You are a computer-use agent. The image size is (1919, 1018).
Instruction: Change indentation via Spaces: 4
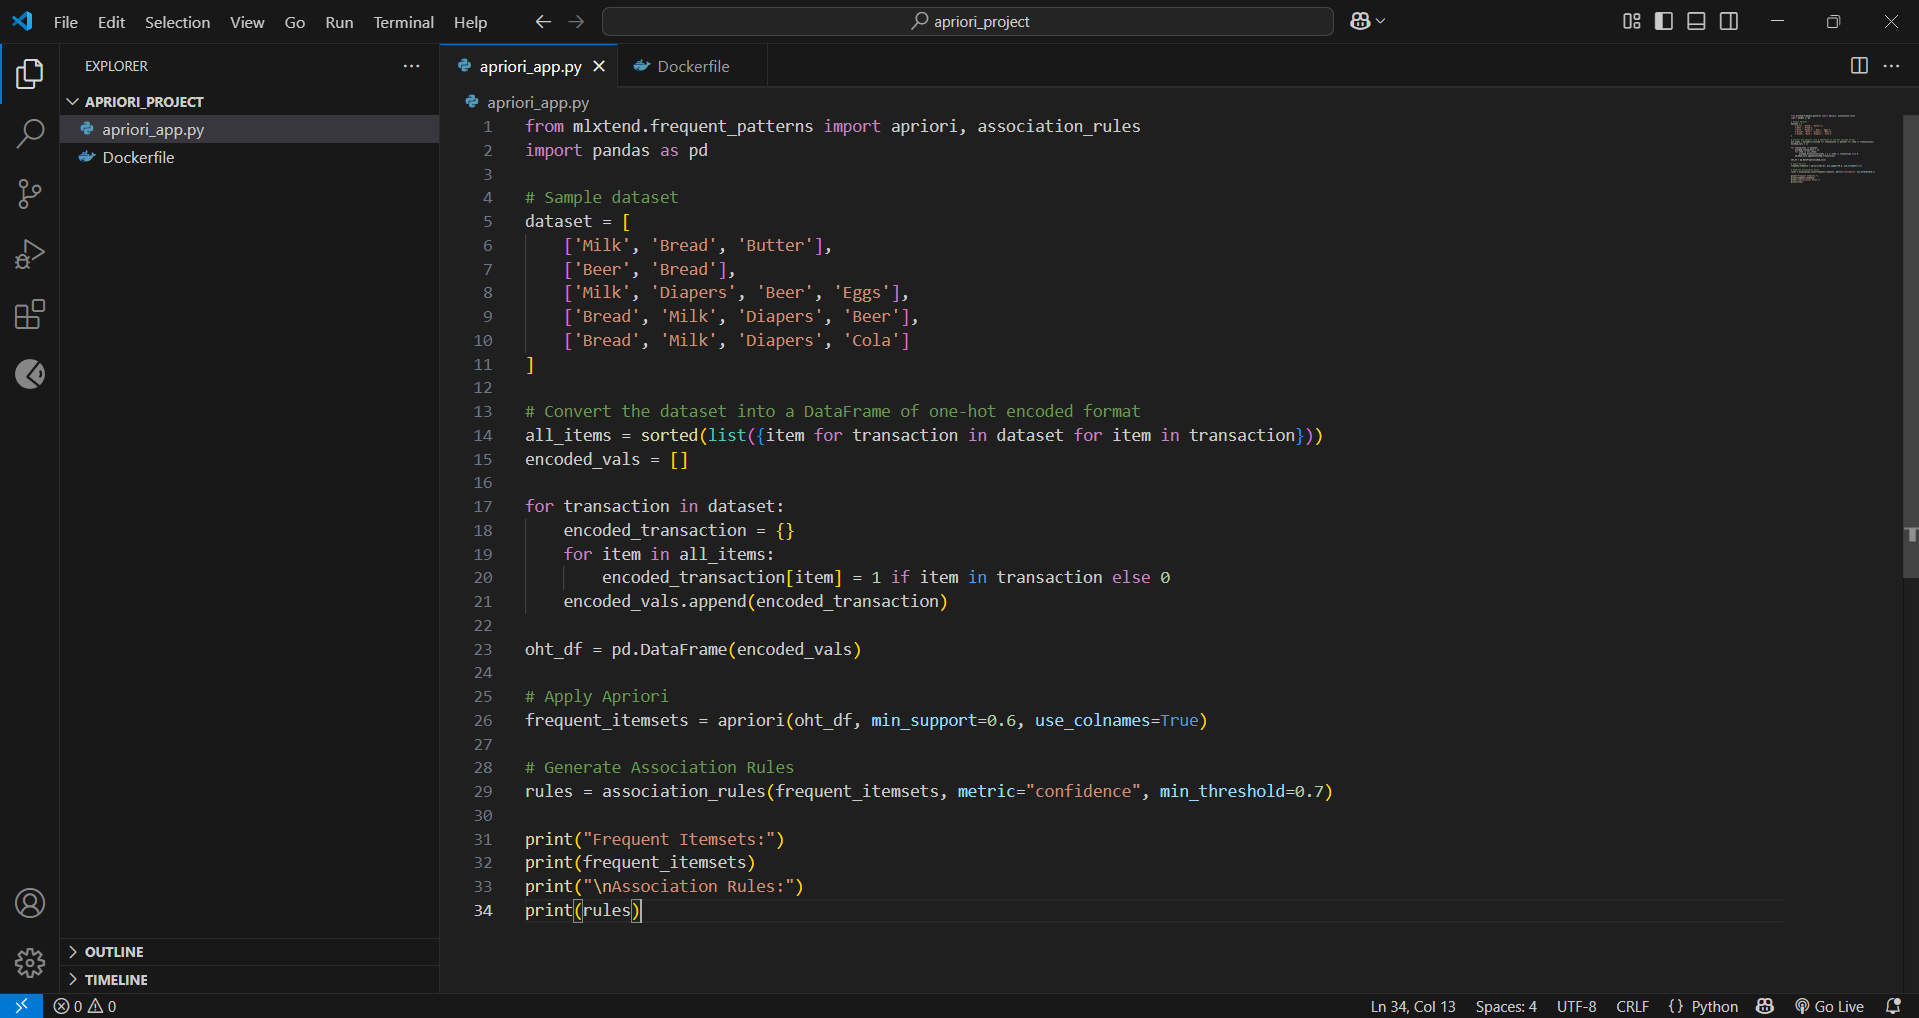coord(1506,1006)
